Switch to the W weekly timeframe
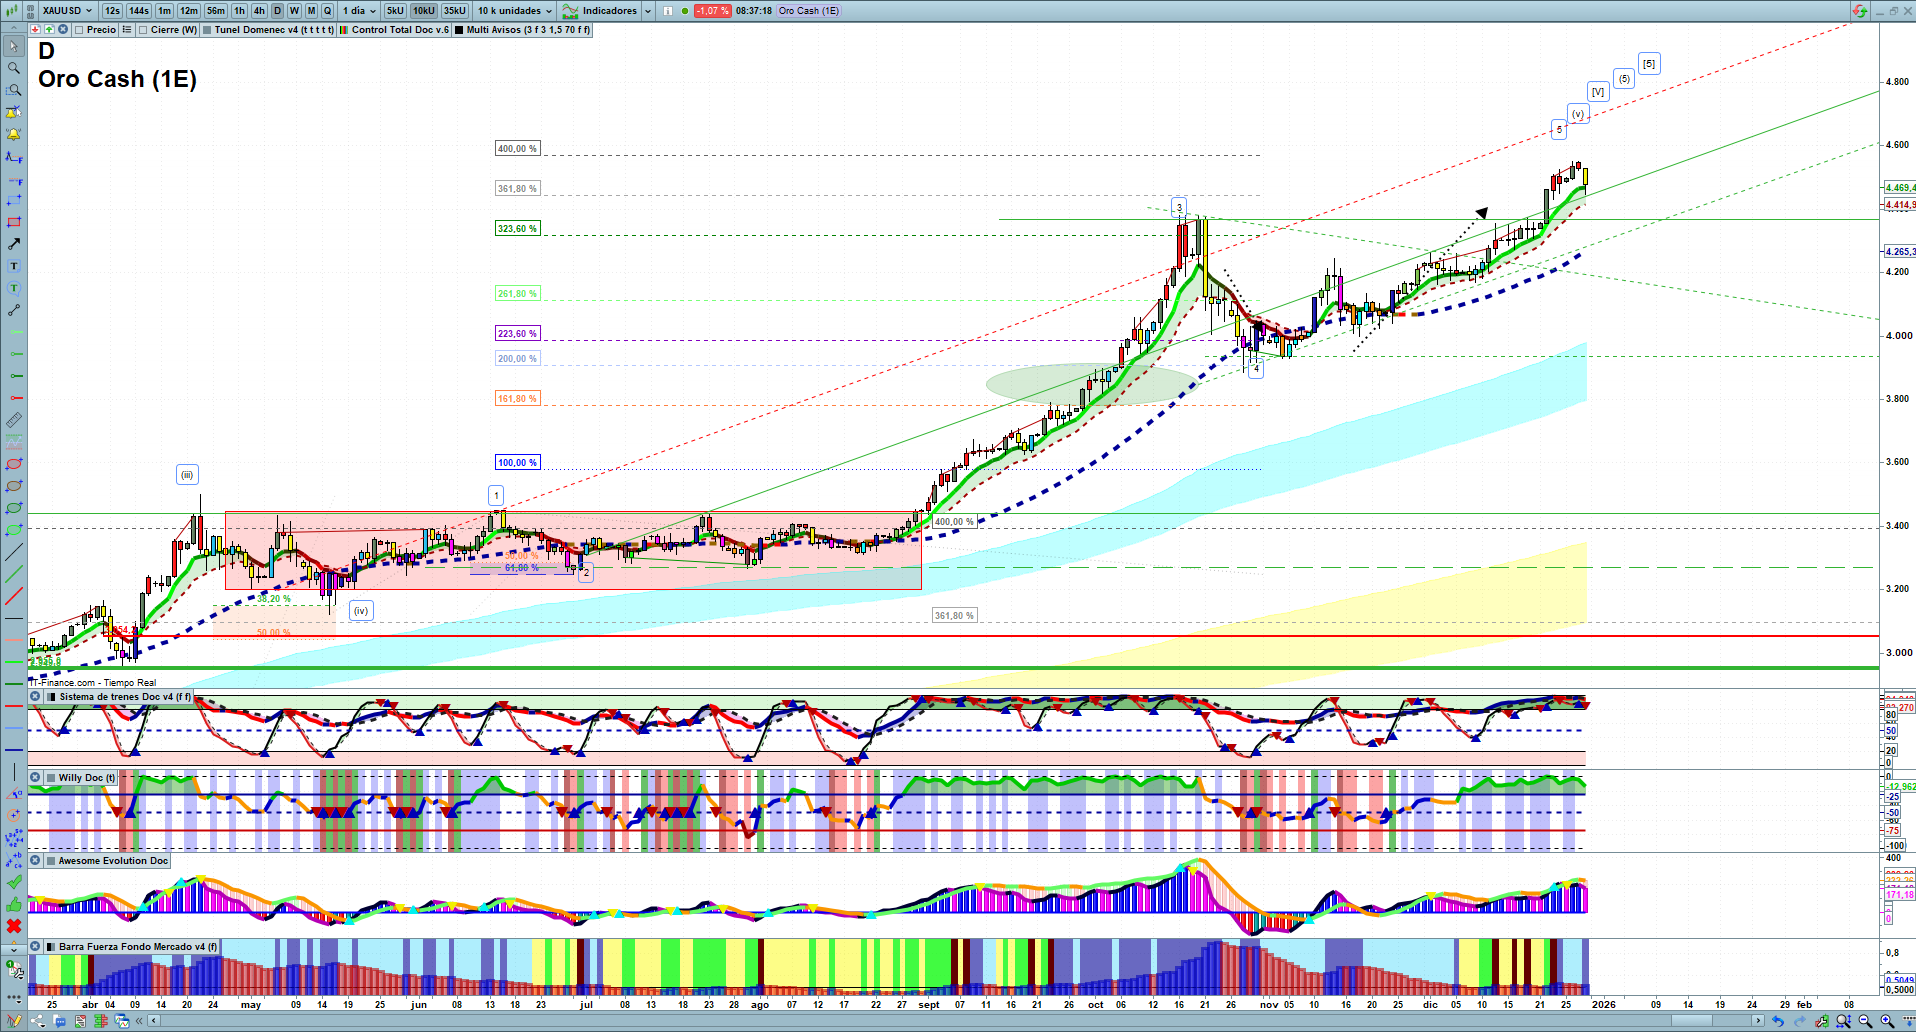 (x=294, y=11)
